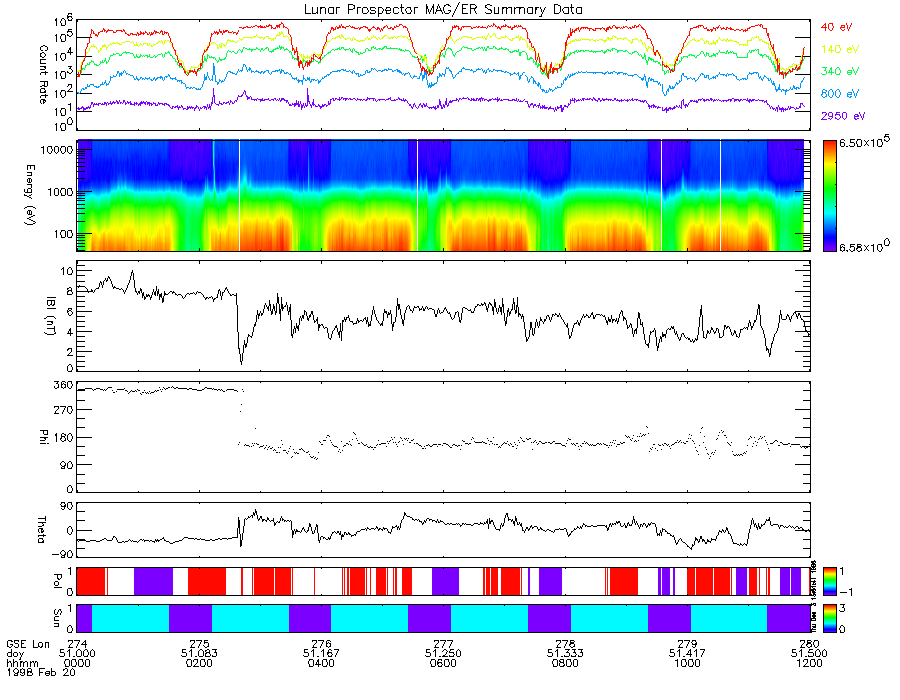The image size is (900, 700).
Task: Select the '2950 eV' legend label
Action: tap(843, 116)
